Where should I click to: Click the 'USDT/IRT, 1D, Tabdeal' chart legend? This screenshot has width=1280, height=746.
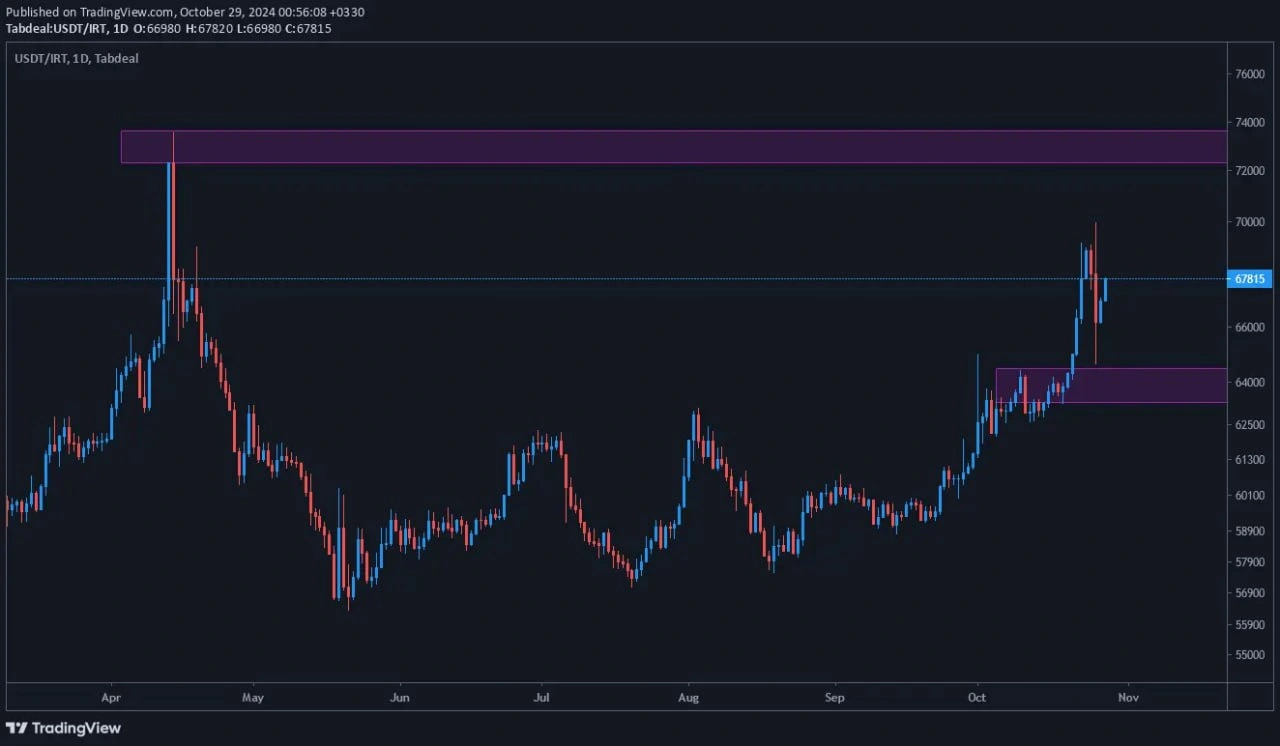click(x=76, y=58)
